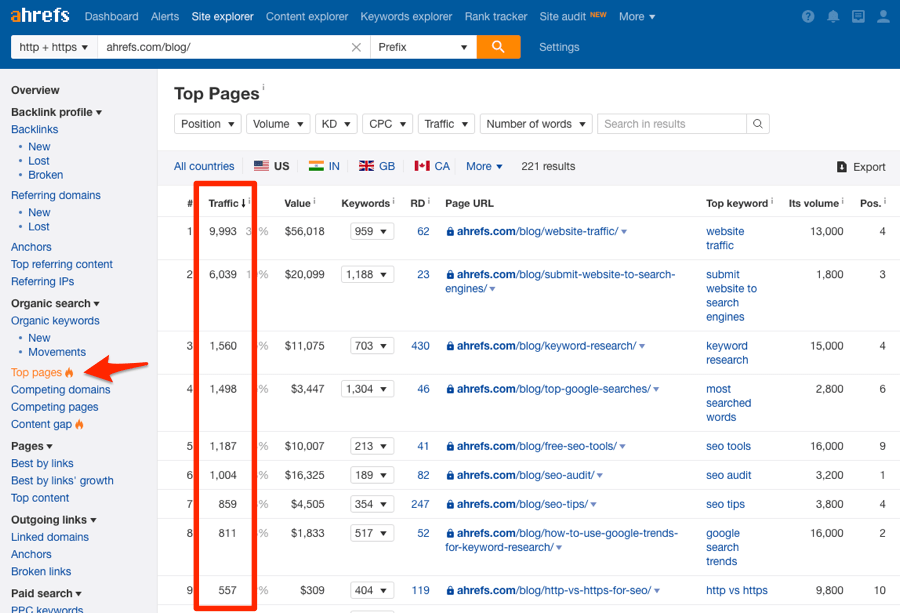Open the user account profile icon
This screenshot has width=900, height=613.
click(883, 17)
